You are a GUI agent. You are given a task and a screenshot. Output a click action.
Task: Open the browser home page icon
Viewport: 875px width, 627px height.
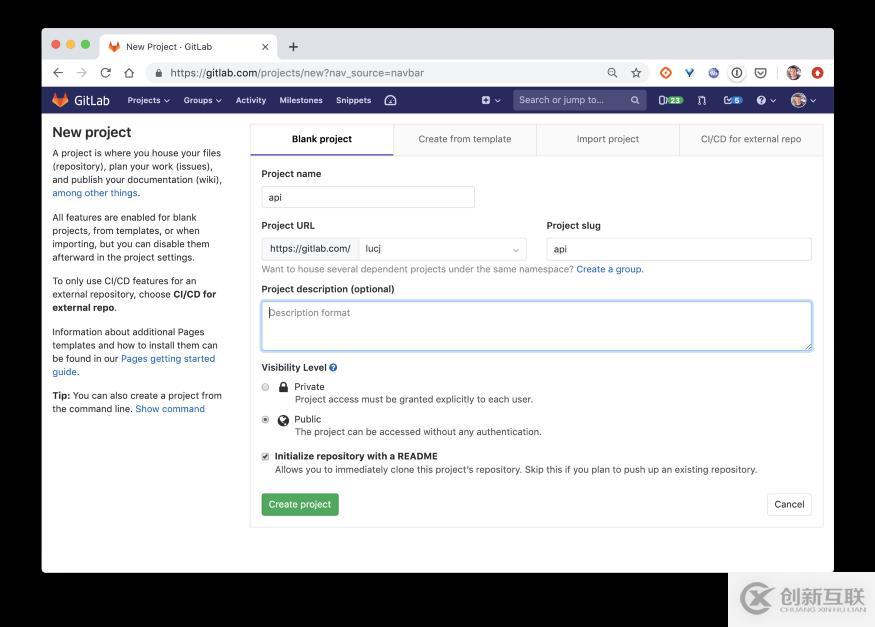coord(129,73)
